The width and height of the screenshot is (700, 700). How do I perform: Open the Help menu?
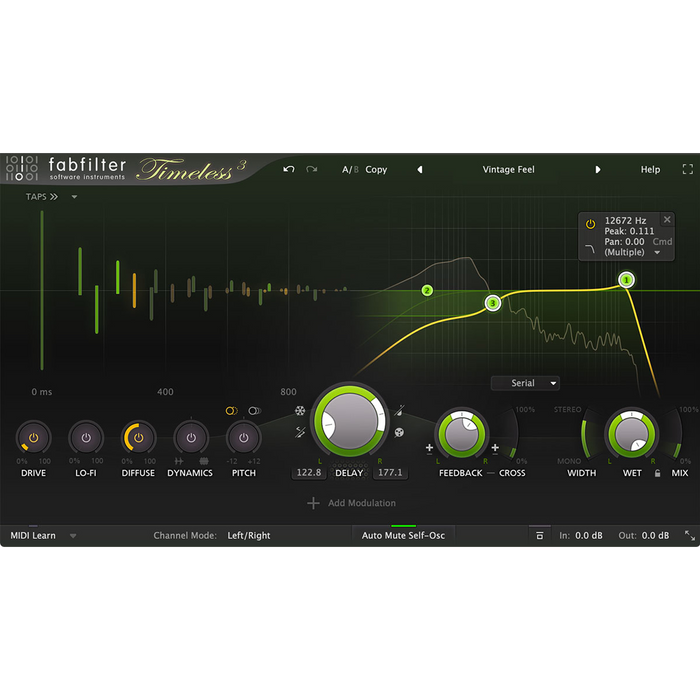[650, 170]
